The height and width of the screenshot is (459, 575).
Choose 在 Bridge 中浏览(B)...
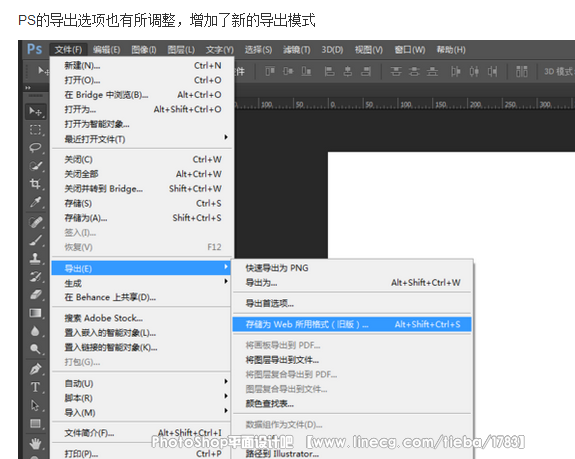point(143,95)
